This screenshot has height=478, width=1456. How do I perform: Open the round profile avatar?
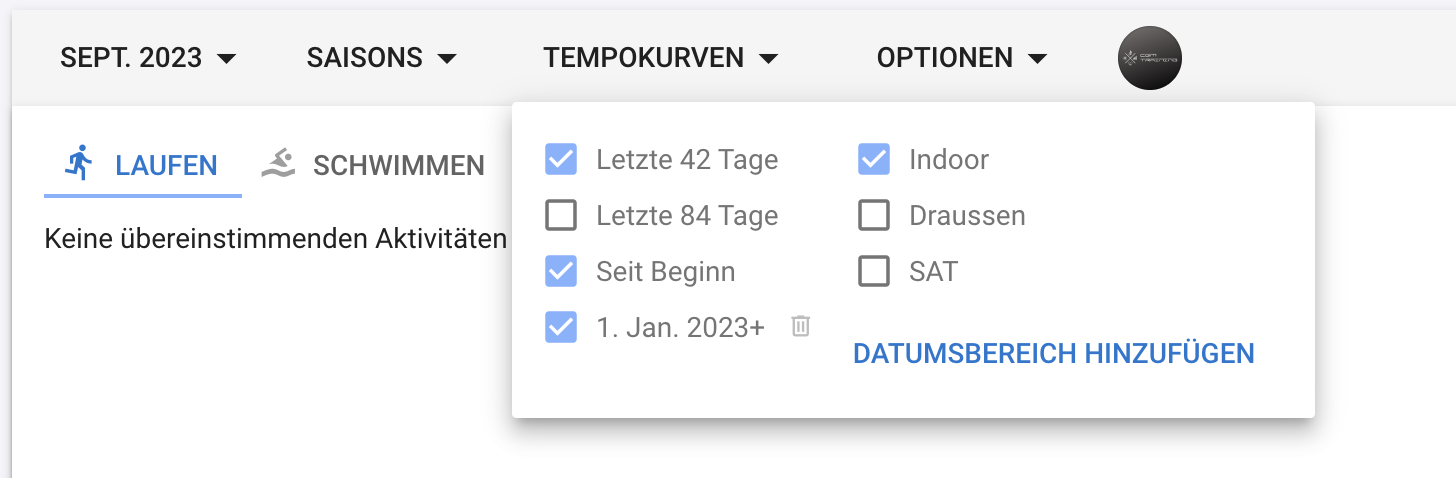pos(1149,58)
